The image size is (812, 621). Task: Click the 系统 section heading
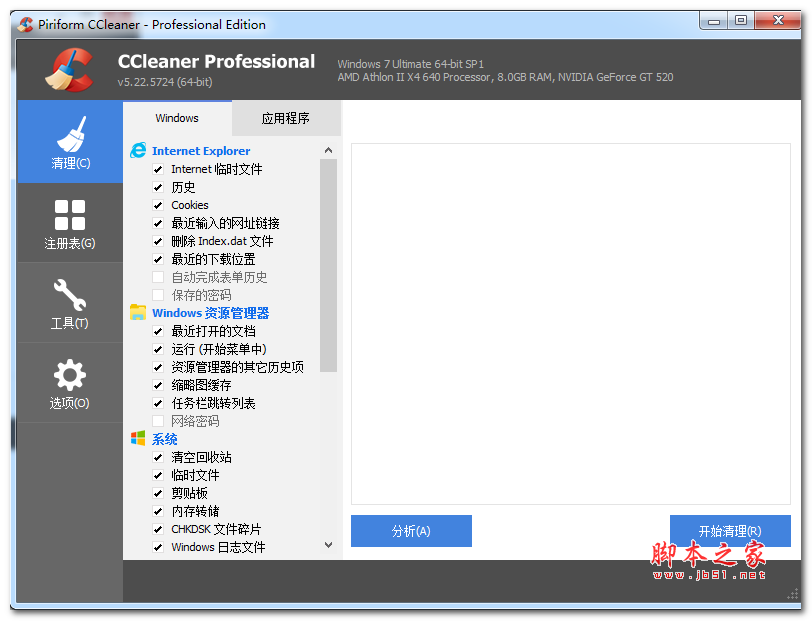165,439
